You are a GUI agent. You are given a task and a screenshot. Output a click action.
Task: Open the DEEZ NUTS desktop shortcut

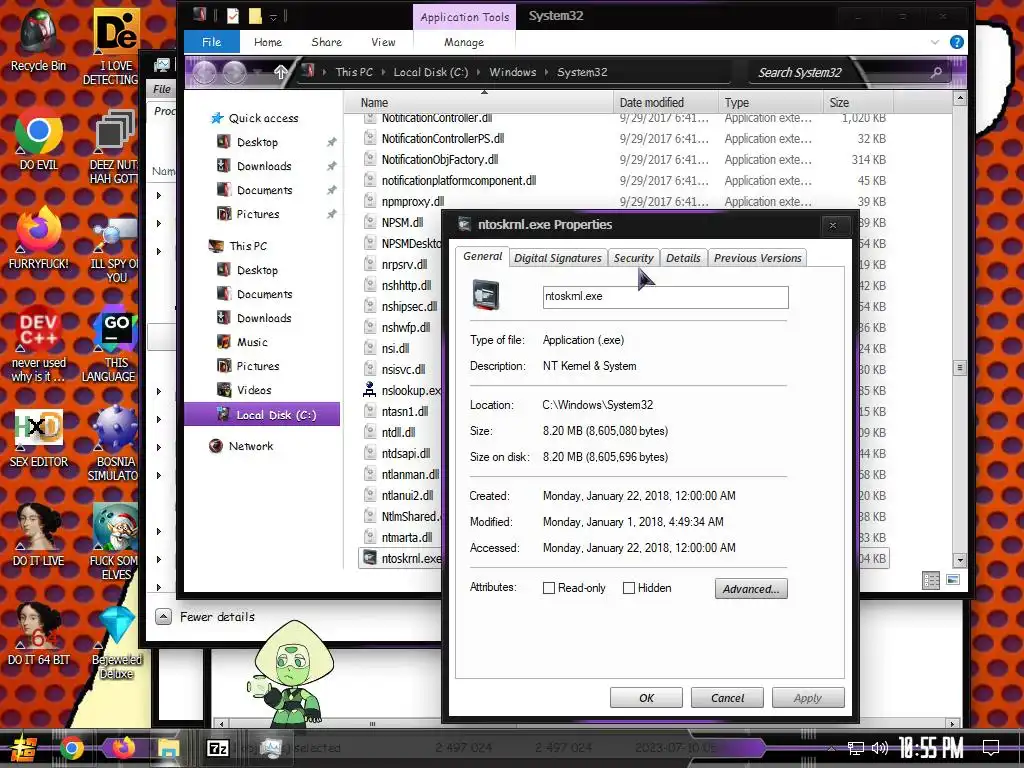click(114, 147)
